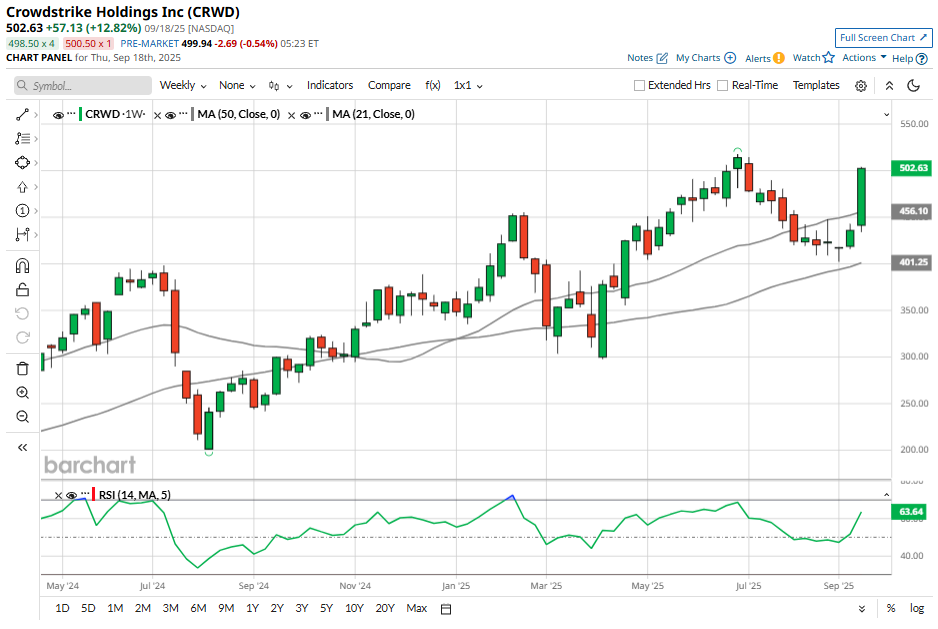The image size is (938, 629).
Task: Choose the polygon shape drawing tool
Action: point(22,163)
